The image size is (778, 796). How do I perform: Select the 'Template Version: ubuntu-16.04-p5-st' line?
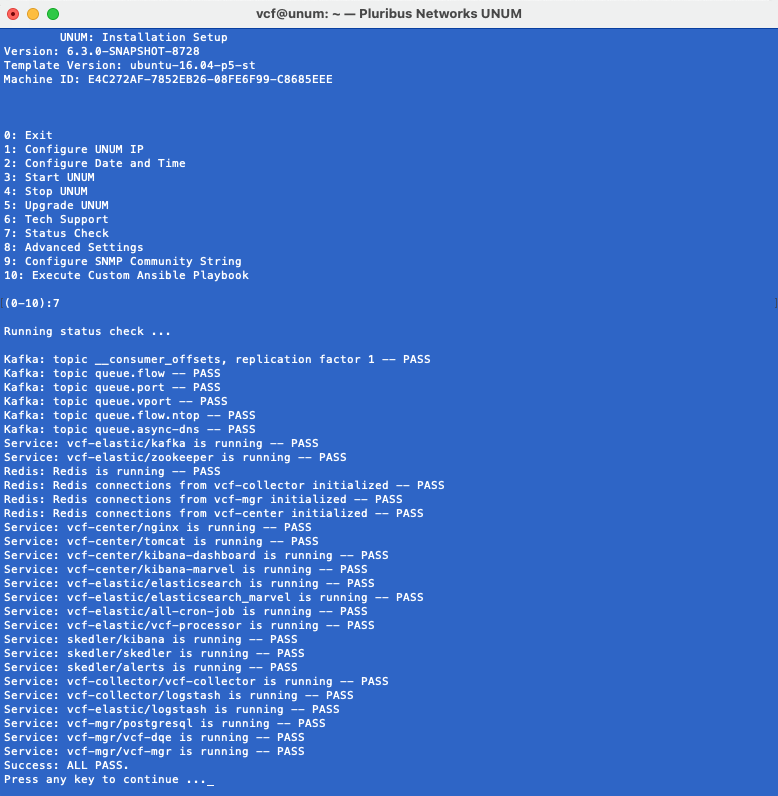tap(129, 65)
